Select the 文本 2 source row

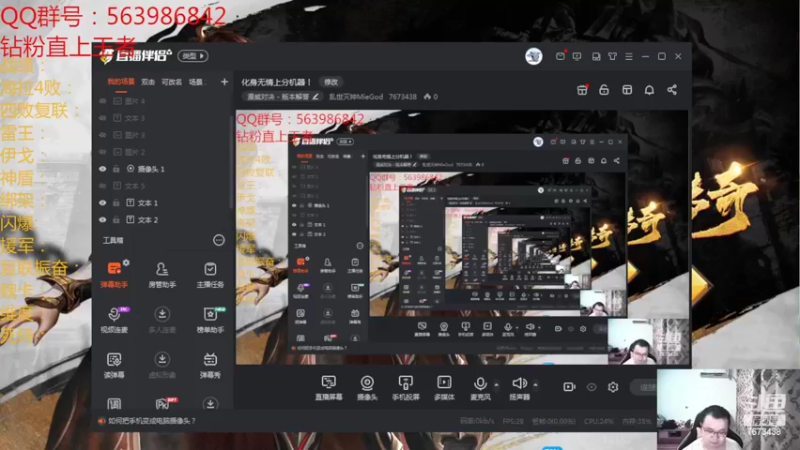162,220
